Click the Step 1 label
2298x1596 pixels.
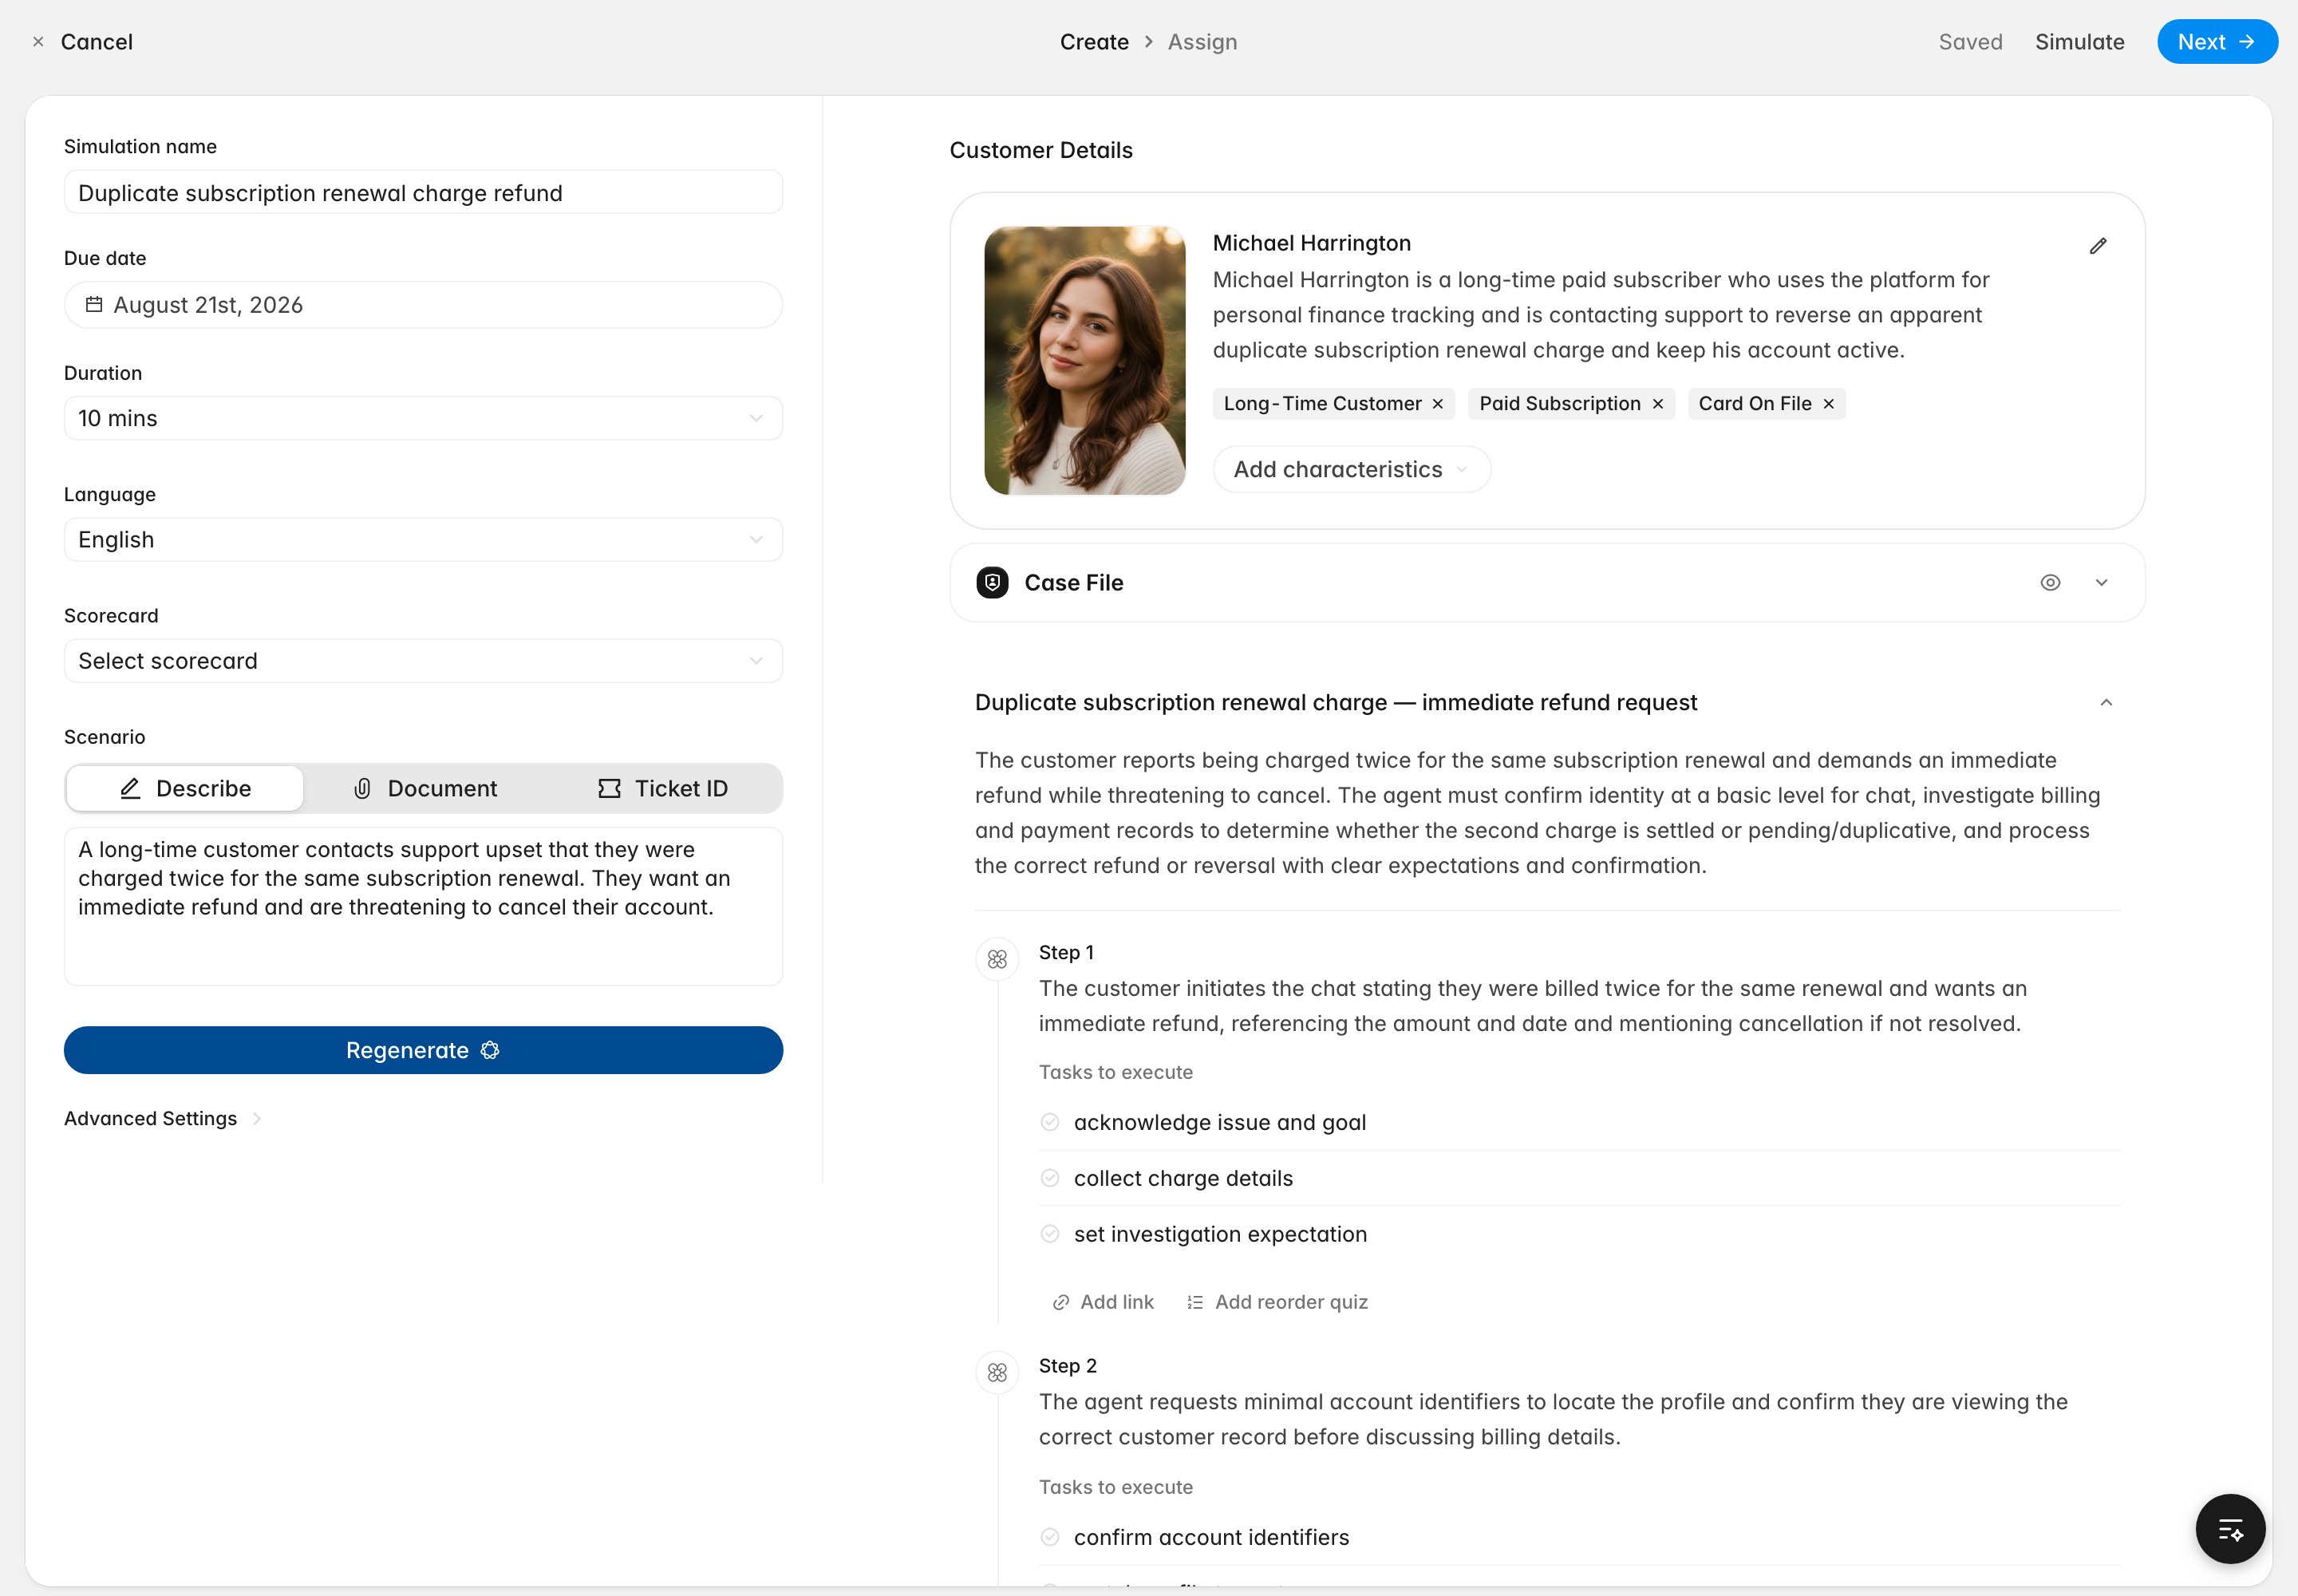point(1066,952)
